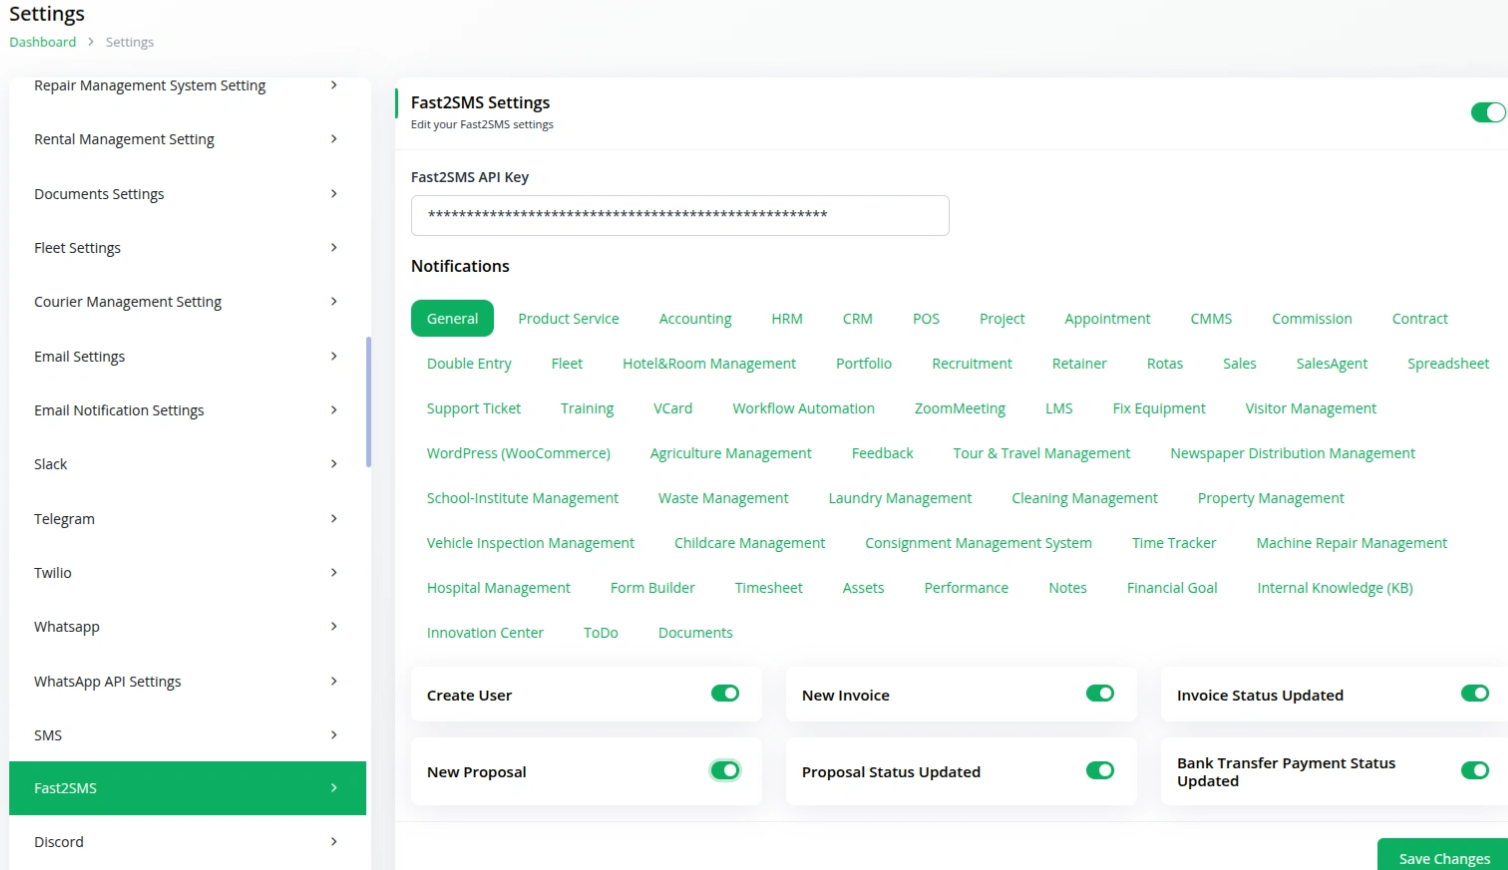Open the Telegram settings section

(x=187, y=518)
